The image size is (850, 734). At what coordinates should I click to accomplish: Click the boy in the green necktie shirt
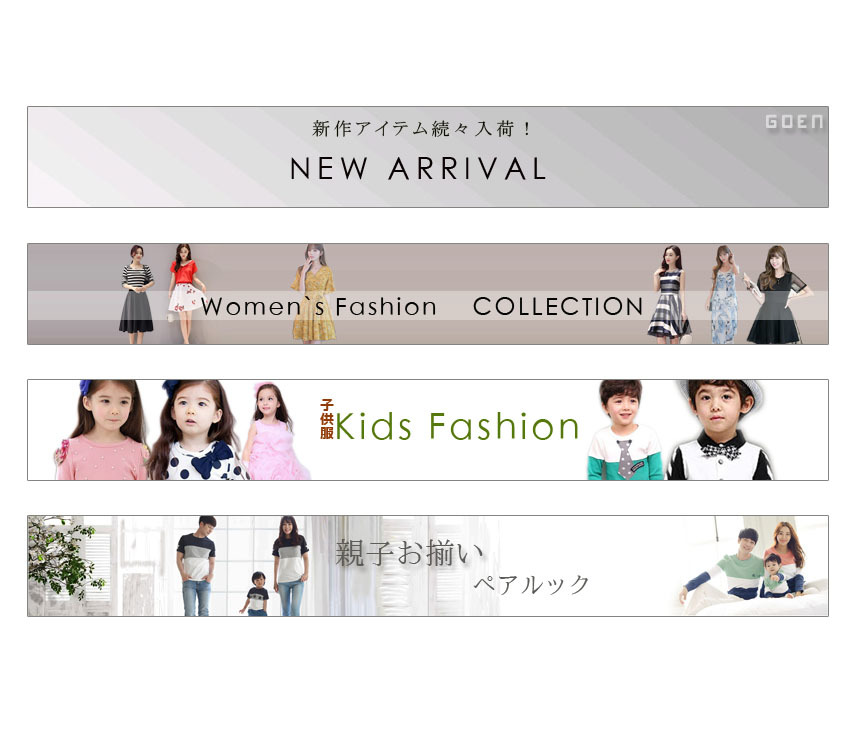pos(626,430)
